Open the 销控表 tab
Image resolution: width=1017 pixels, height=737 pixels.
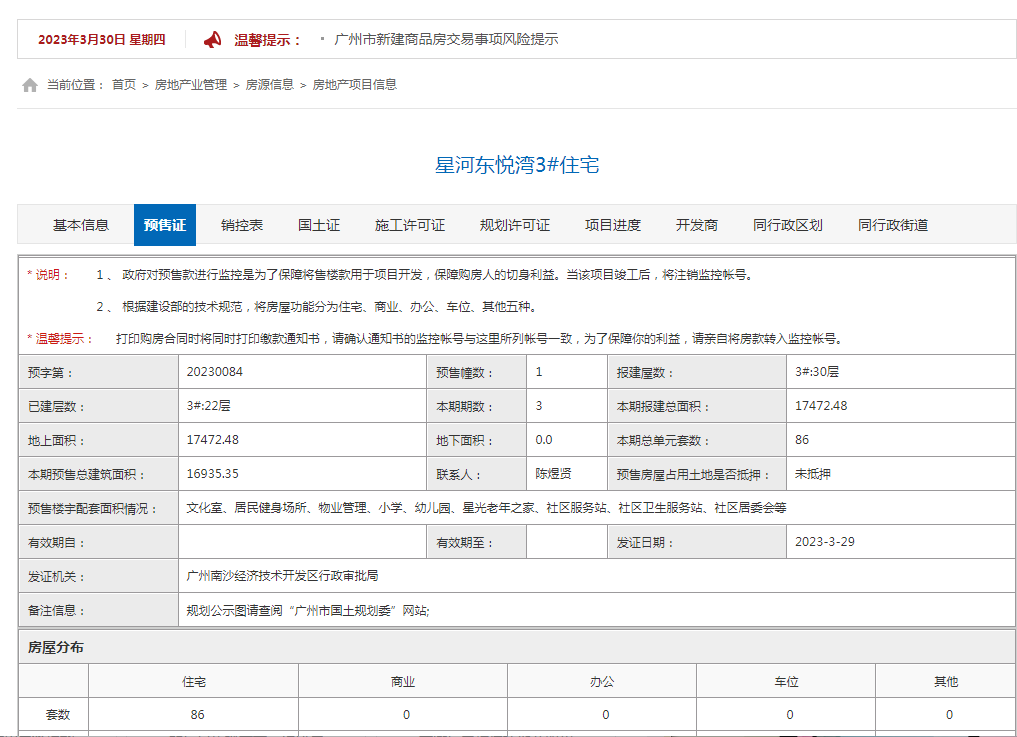243,225
